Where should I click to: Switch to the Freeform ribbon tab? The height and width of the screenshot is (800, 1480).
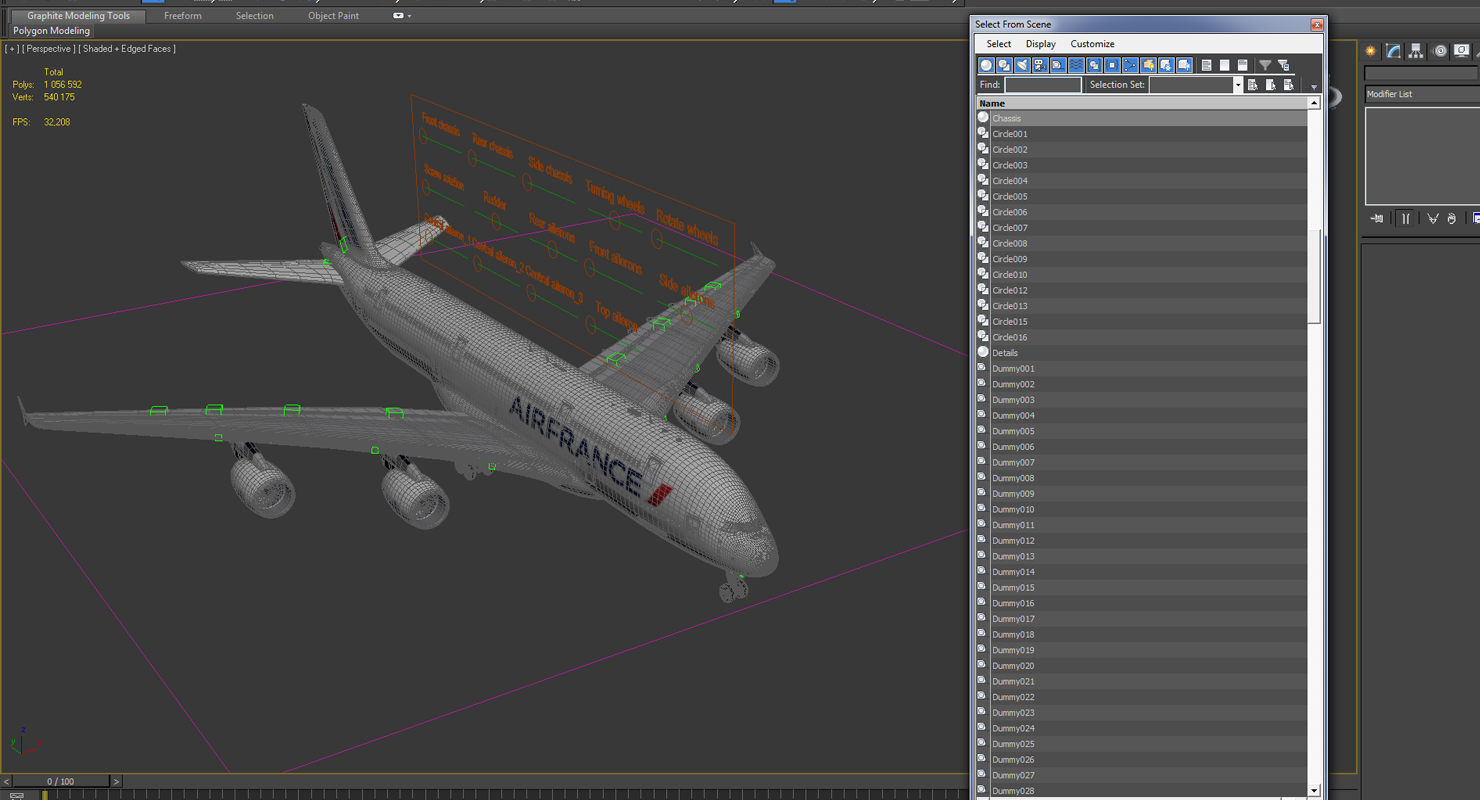point(183,16)
